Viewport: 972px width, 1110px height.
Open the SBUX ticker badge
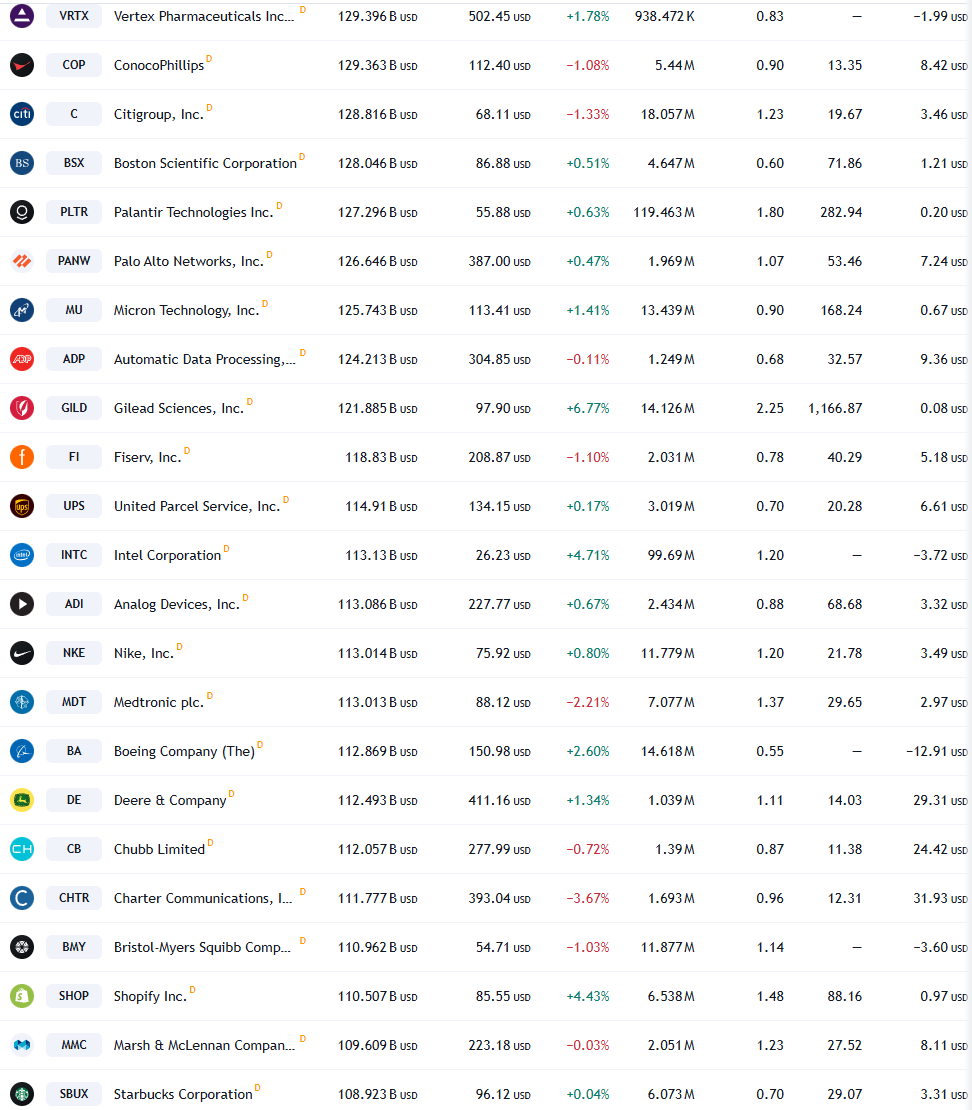point(74,1094)
